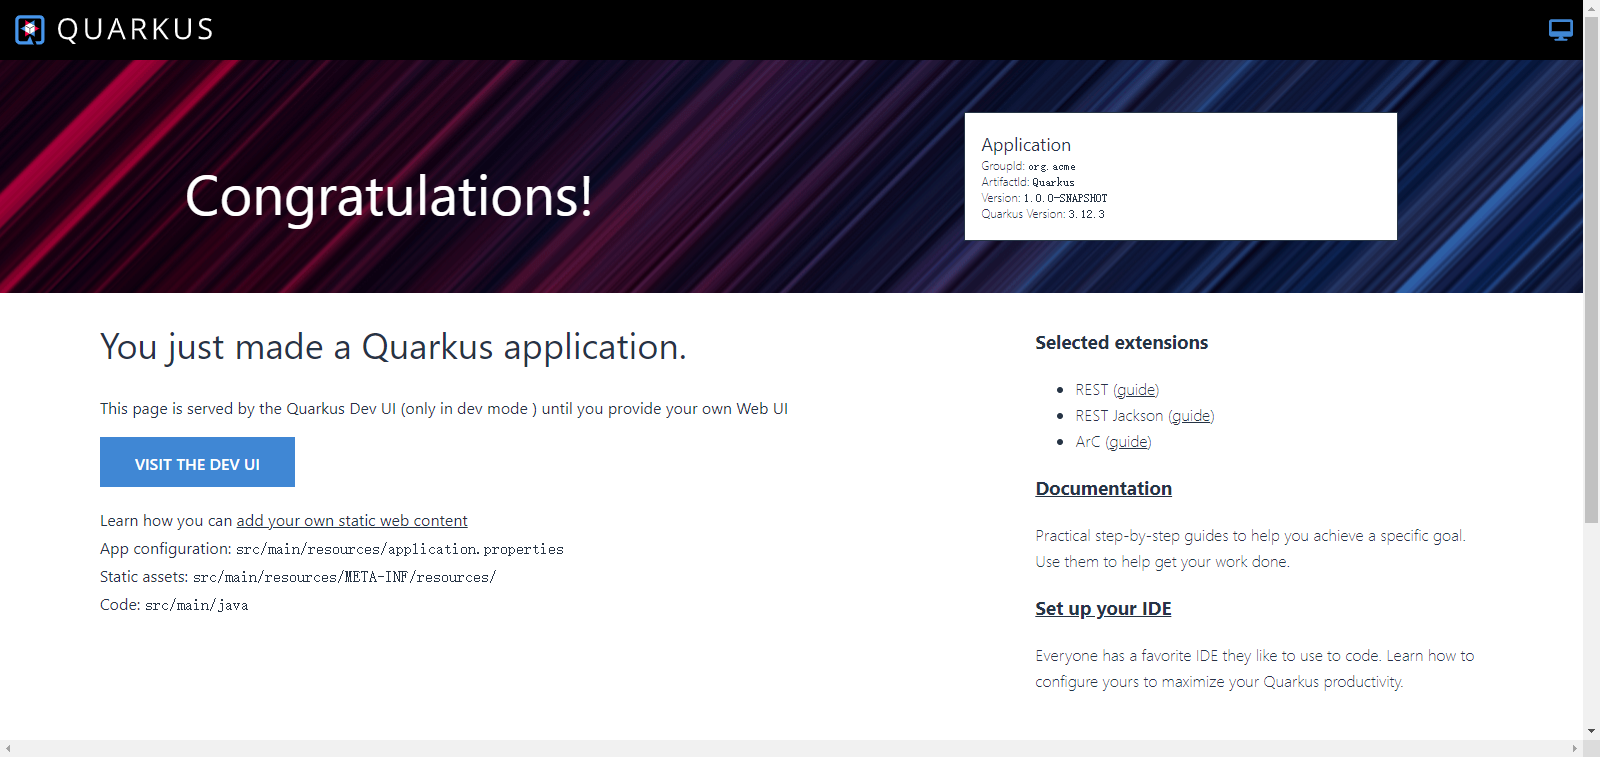
Task: Click the Quarkus Version '3.12.3' value
Action: tap(1086, 215)
